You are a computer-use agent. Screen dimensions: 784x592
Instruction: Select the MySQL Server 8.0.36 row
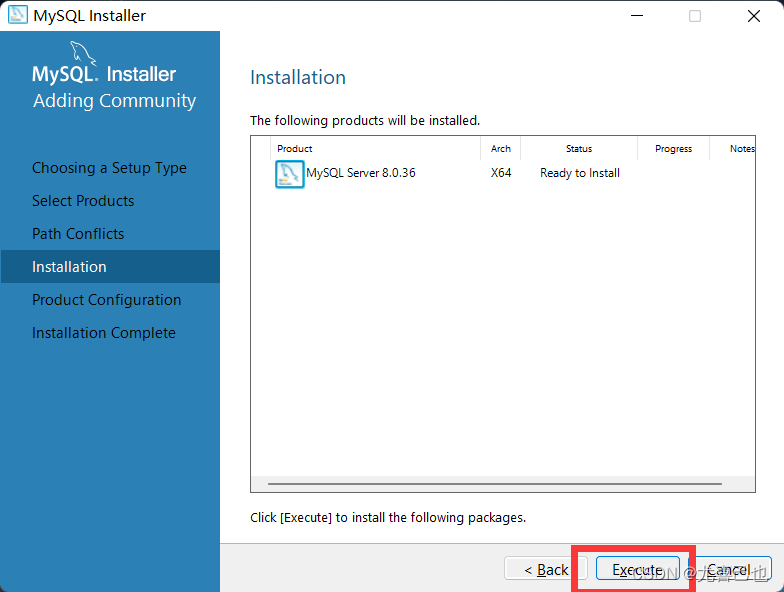503,174
